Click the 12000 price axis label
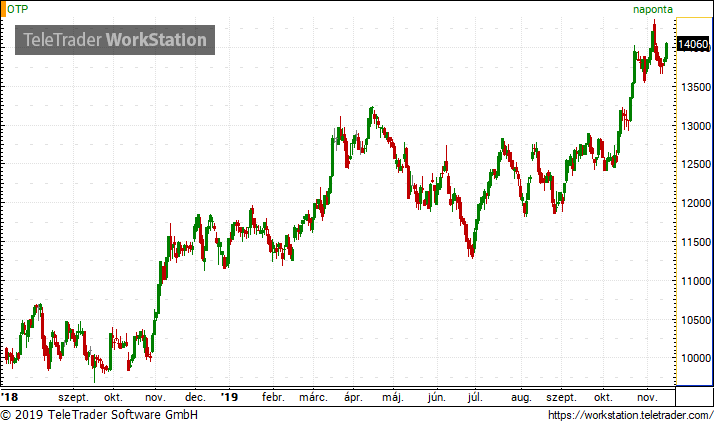This screenshot has width=714, height=424. click(x=696, y=203)
